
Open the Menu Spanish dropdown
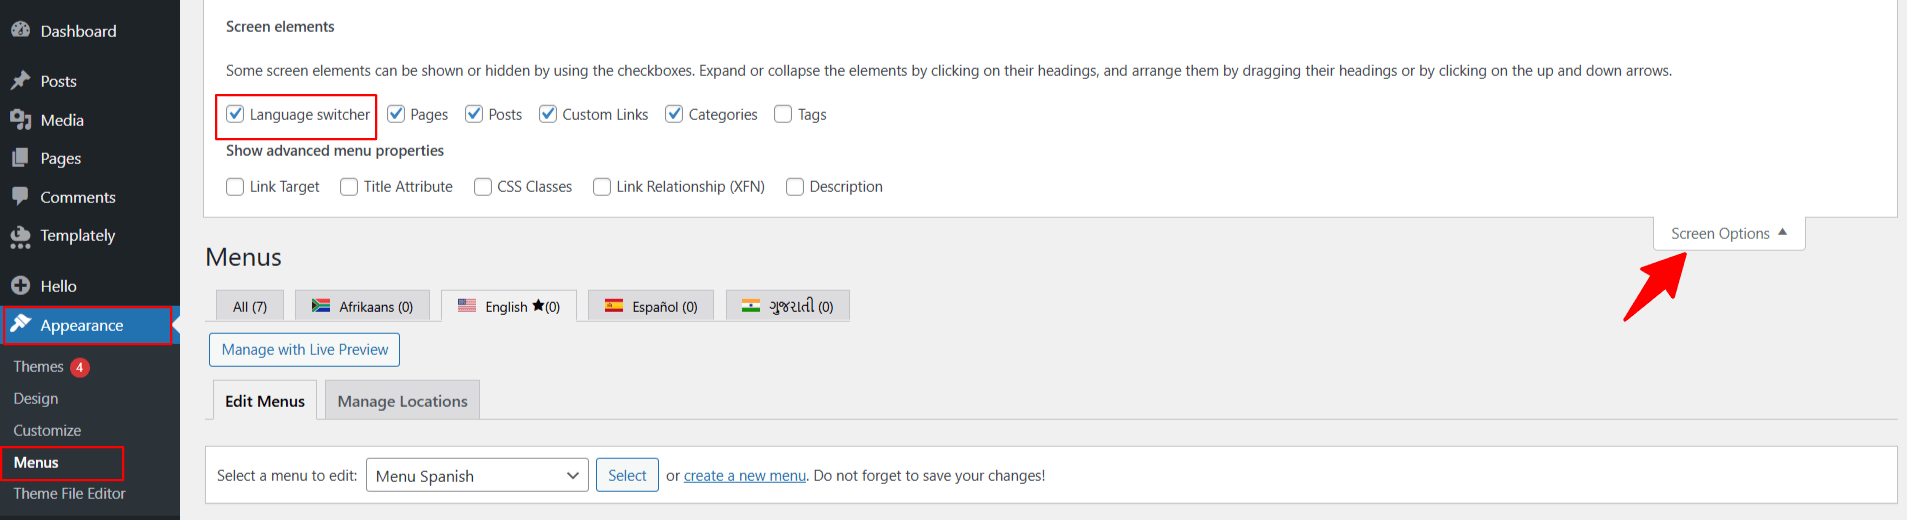pos(477,476)
